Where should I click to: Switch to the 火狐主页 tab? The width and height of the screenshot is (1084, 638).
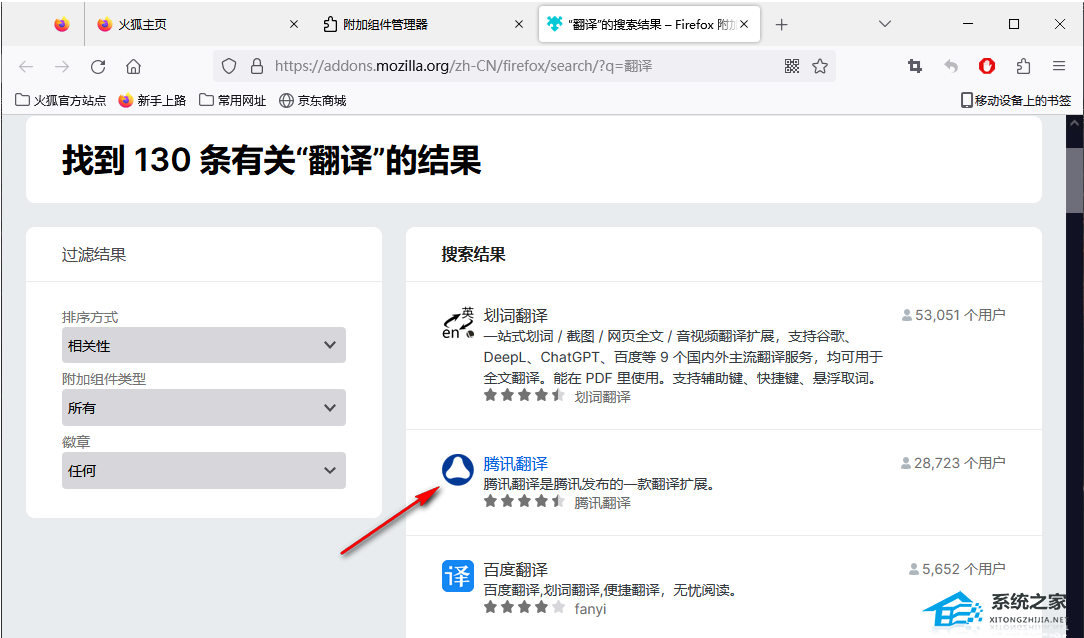pos(199,24)
